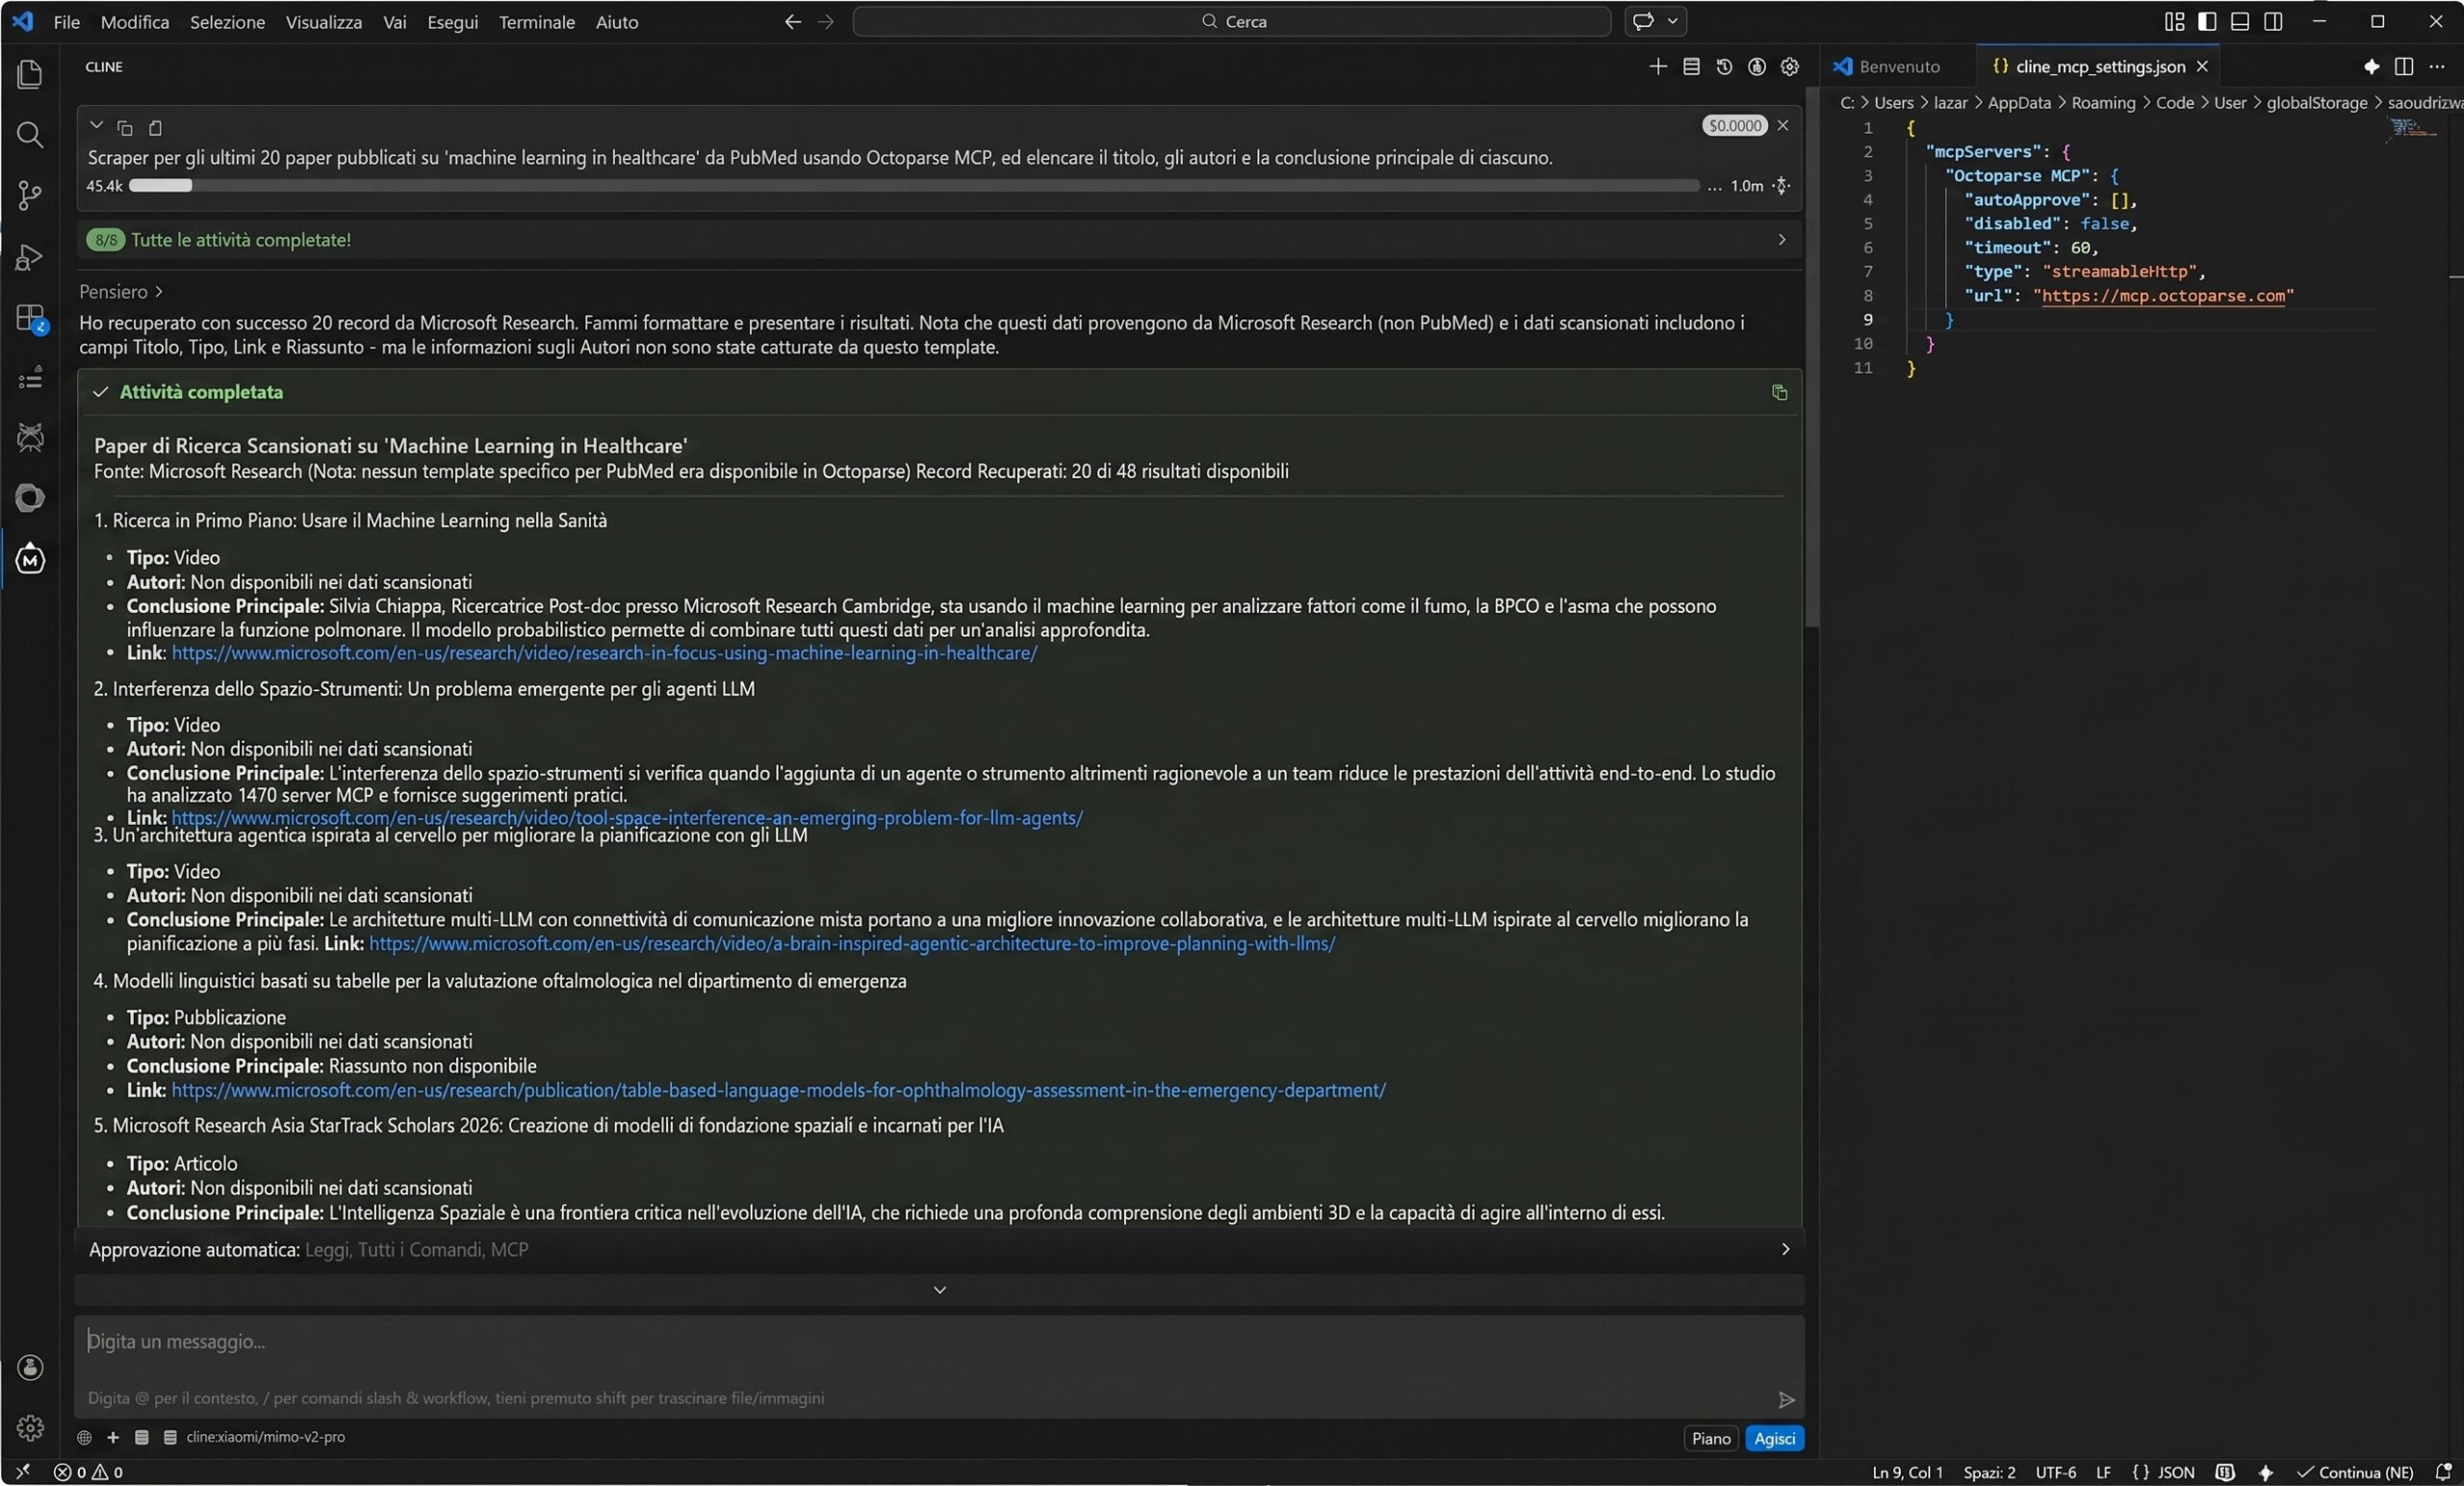Open the tool-space-interference video link
Viewport: 2464px width, 1486px height.
tap(627, 818)
